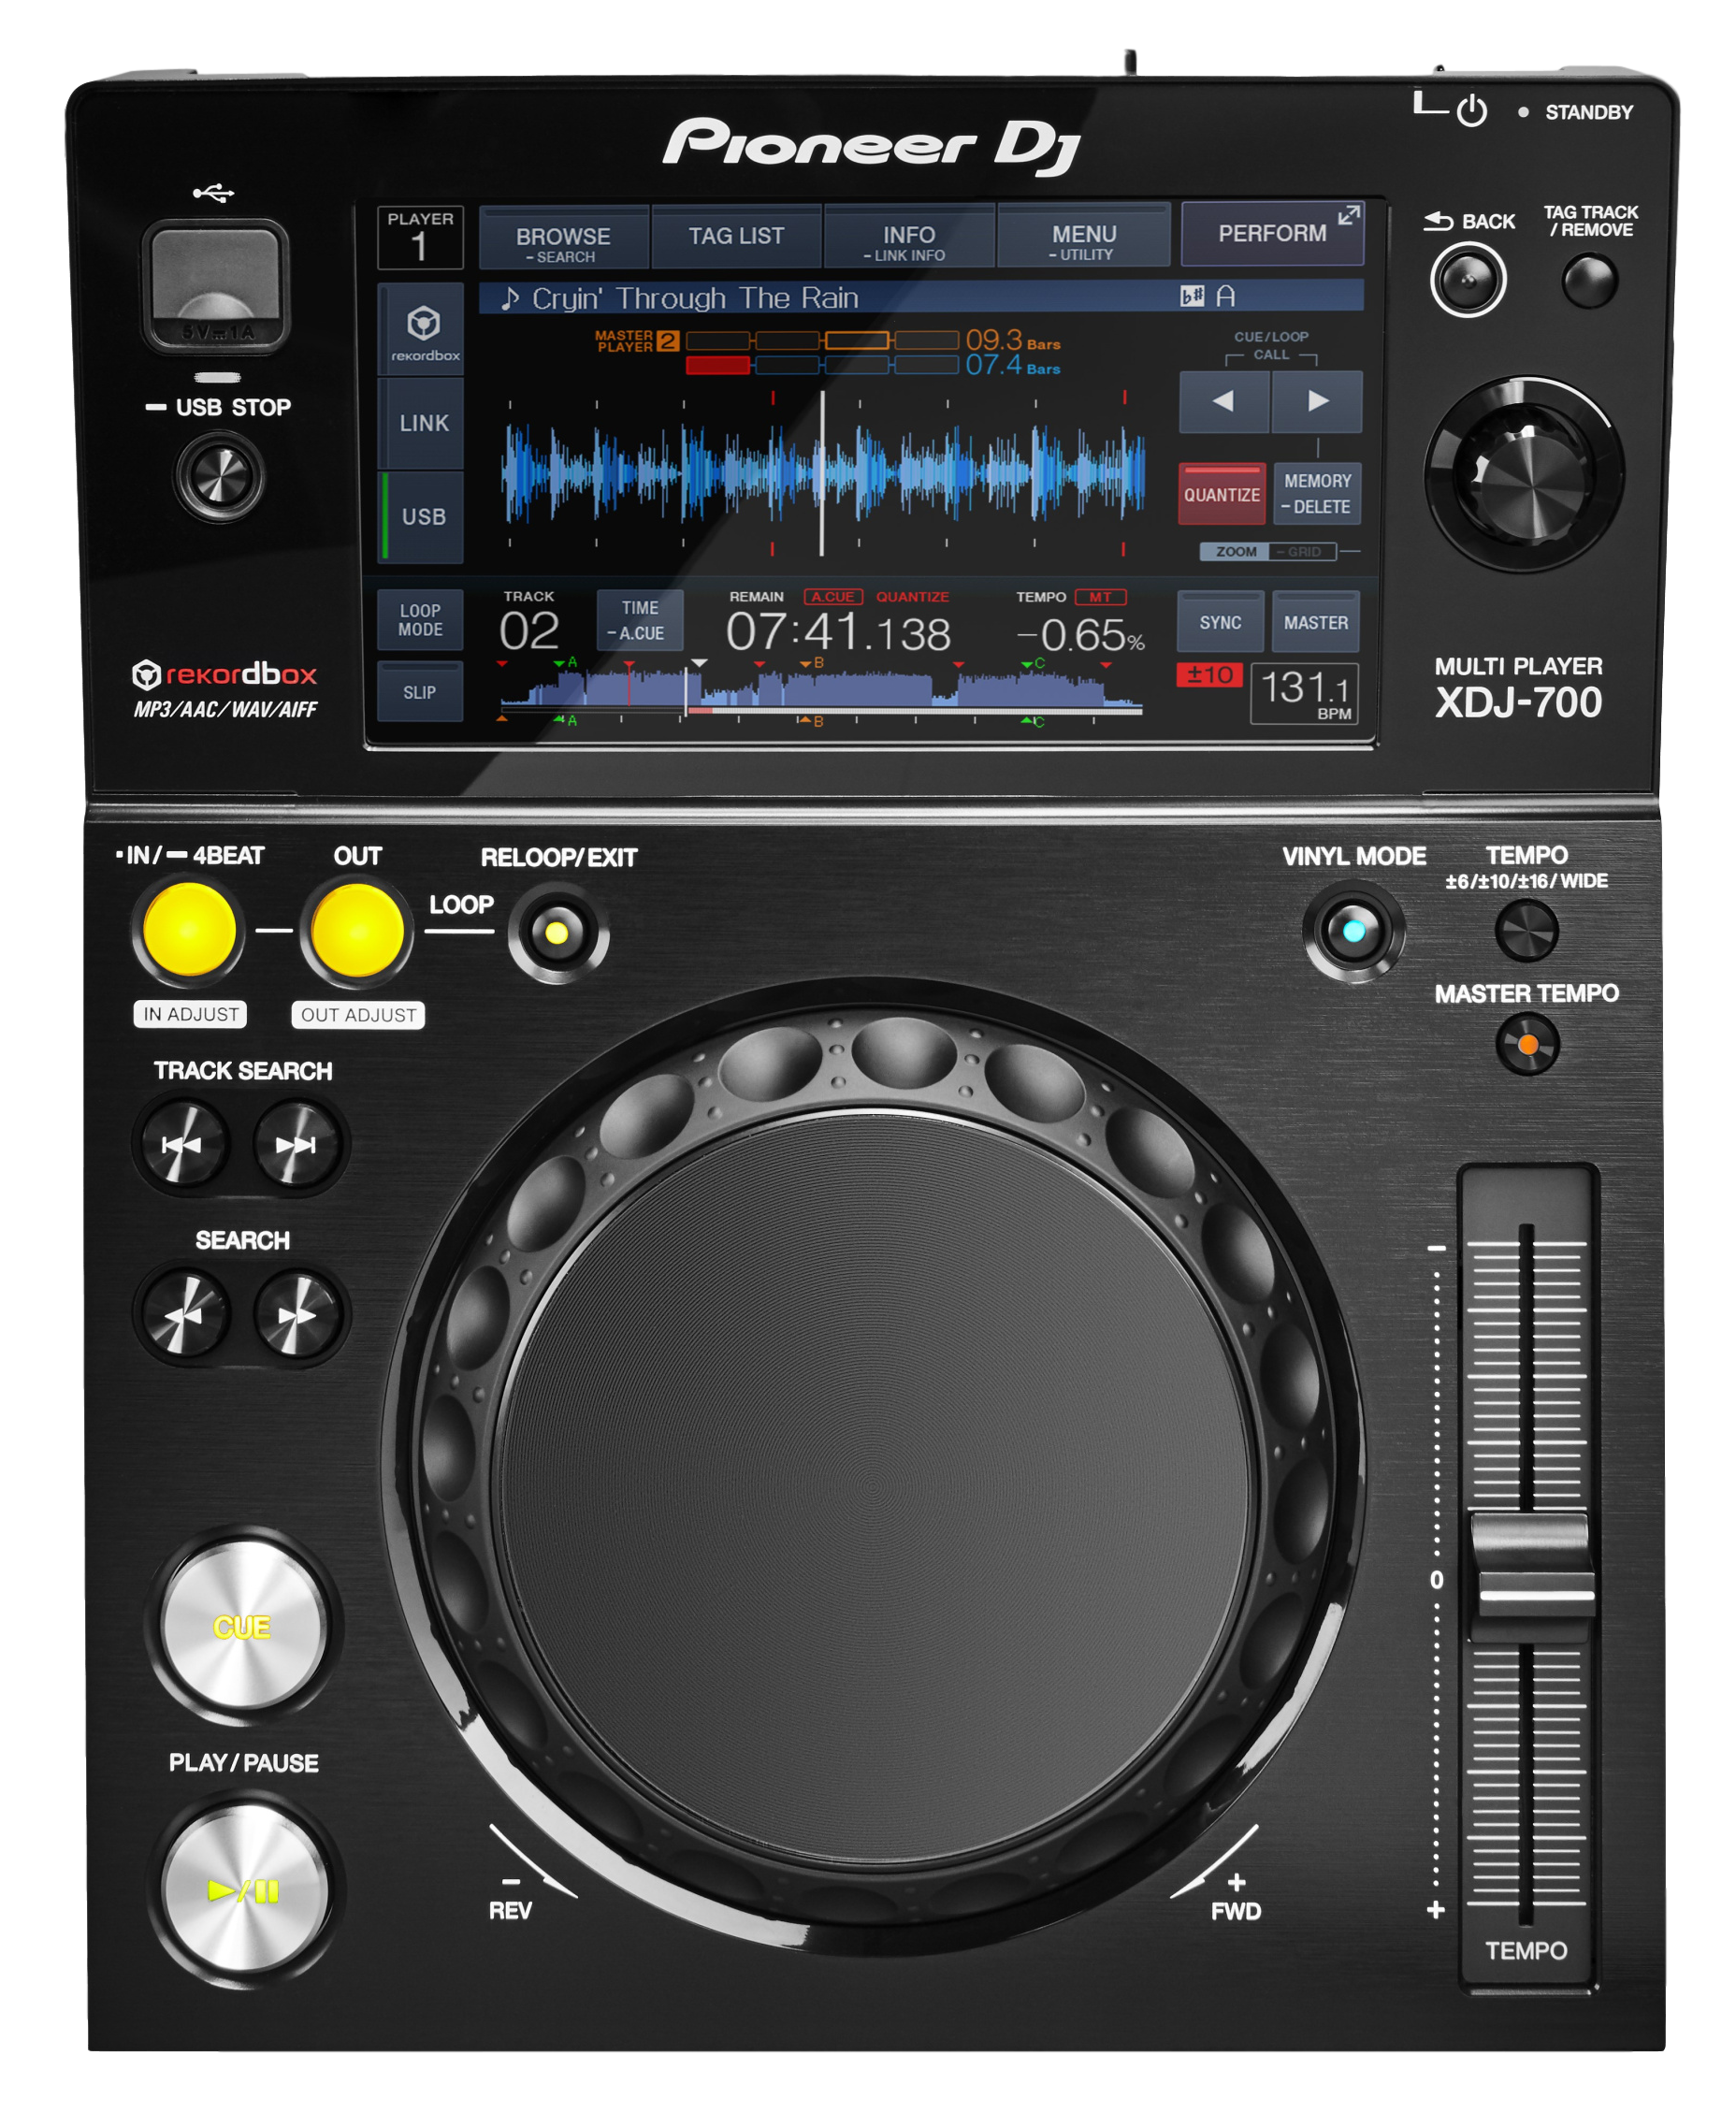This screenshot has width=1736, height=2113.
Task: Skip to previous track with TRACK SEARCH
Action: coord(184,1144)
